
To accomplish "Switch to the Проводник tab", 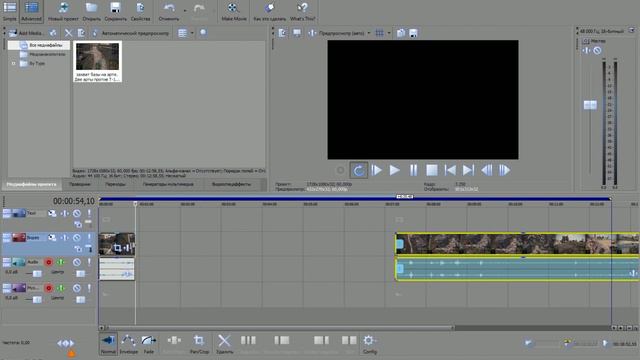I will pyautogui.click(x=80, y=184).
